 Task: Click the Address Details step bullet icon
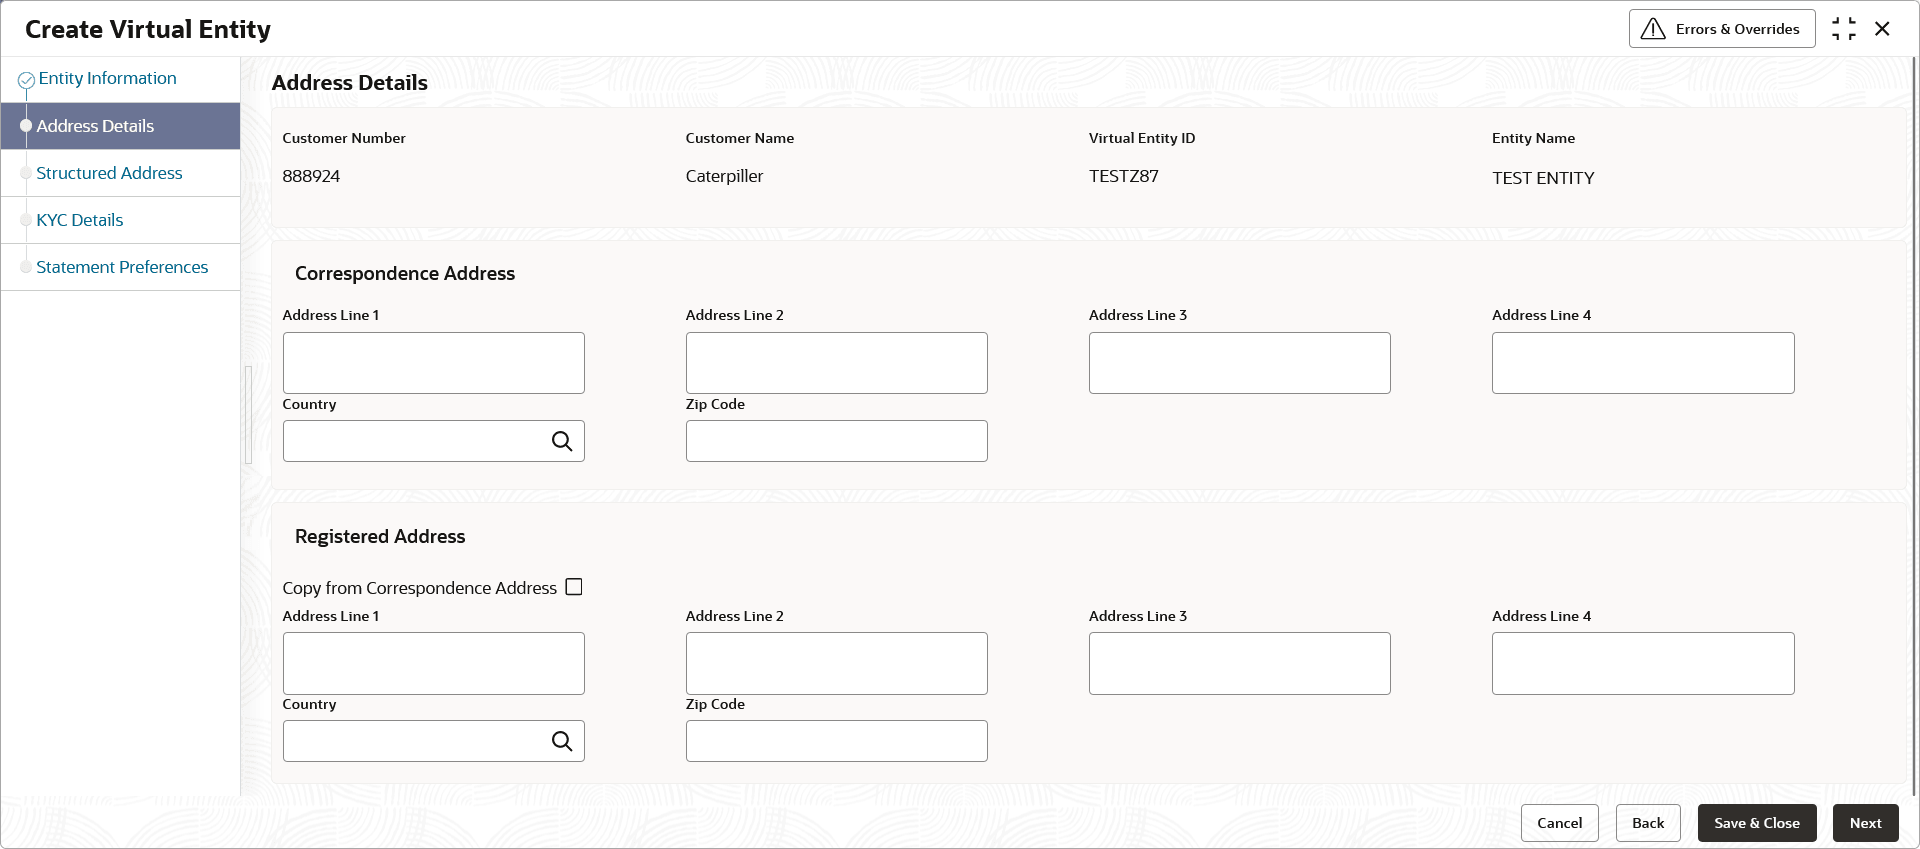(x=26, y=126)
